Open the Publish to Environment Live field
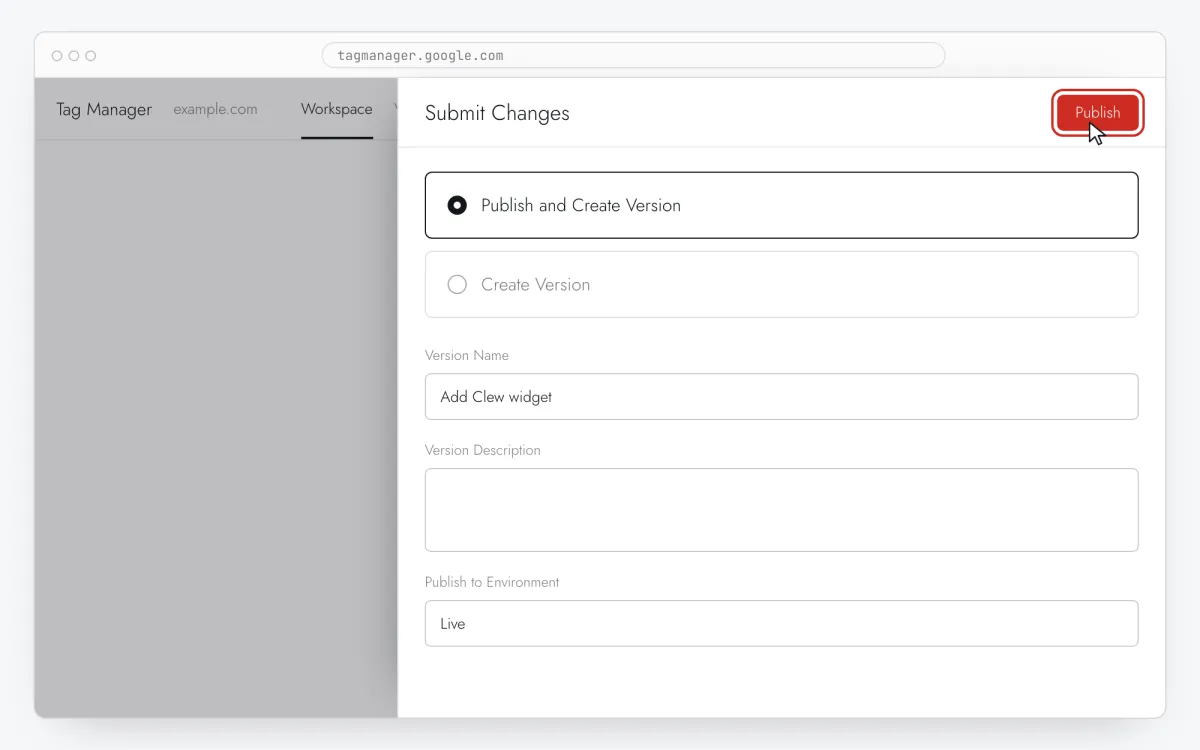 coord(781,623)
